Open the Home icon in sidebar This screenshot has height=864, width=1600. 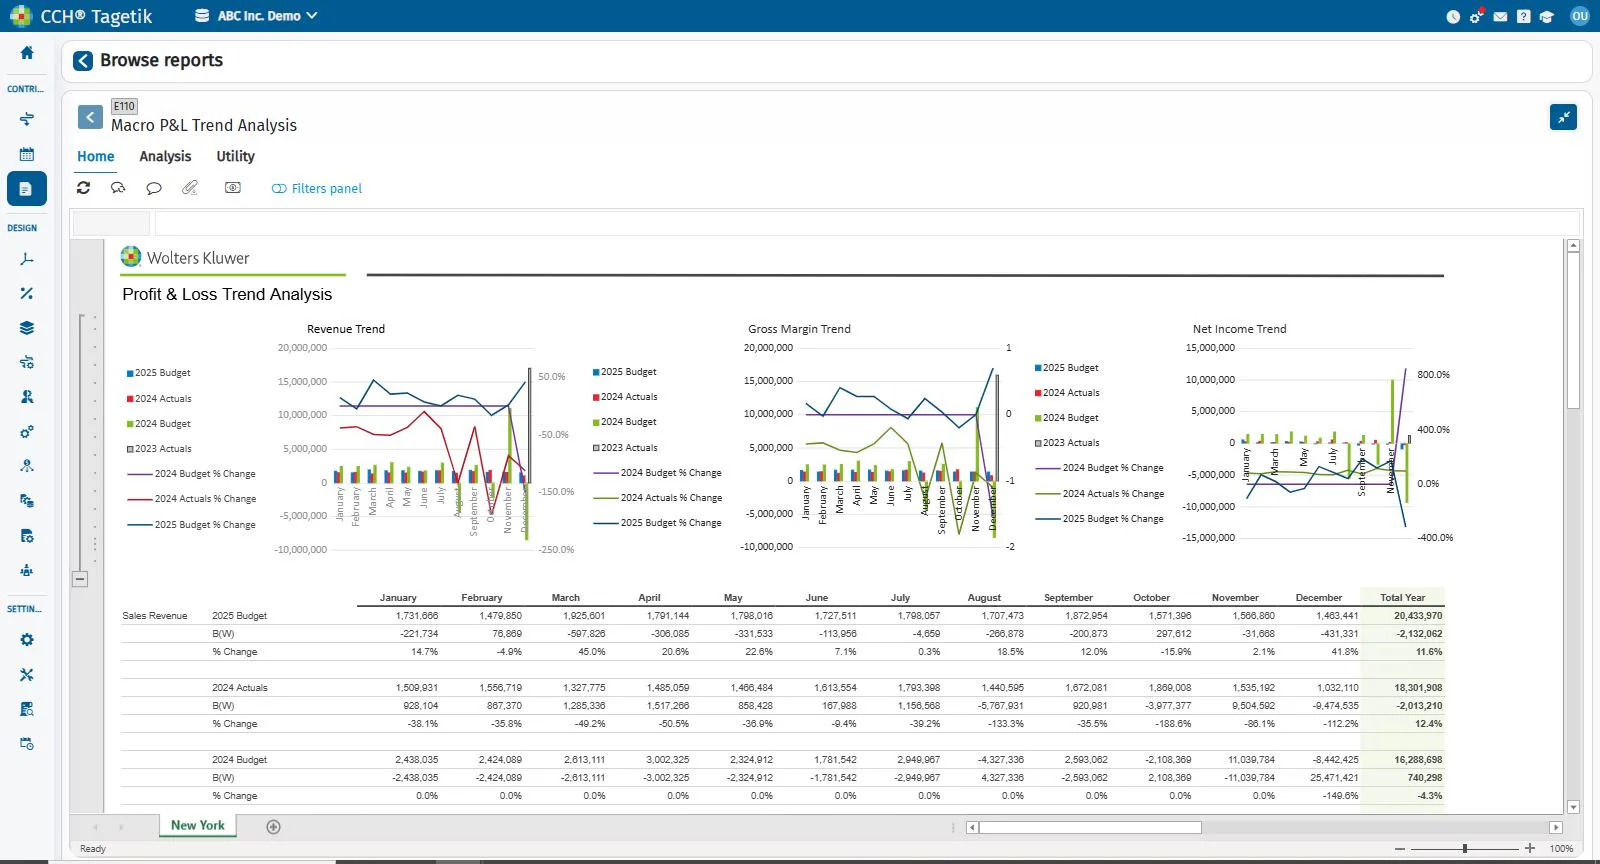click(27, 52)
